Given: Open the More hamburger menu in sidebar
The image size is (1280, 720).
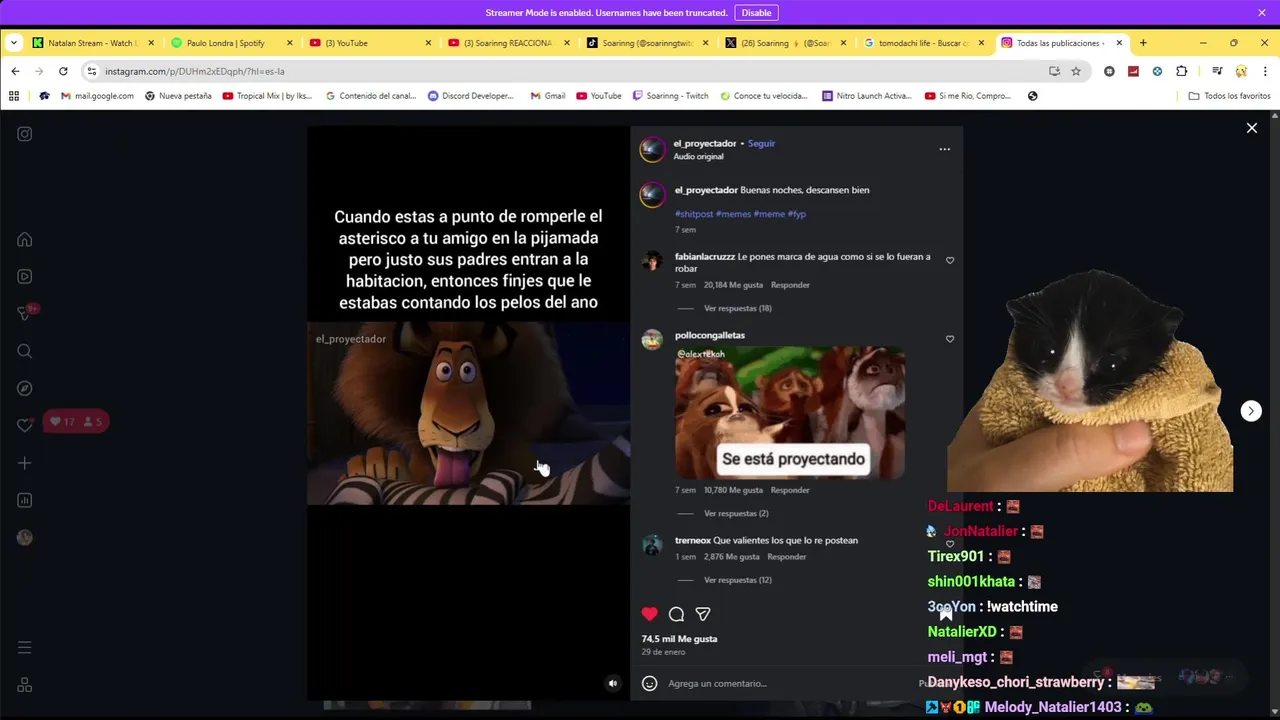Looking at the screenshot, I should click(25, 648).
